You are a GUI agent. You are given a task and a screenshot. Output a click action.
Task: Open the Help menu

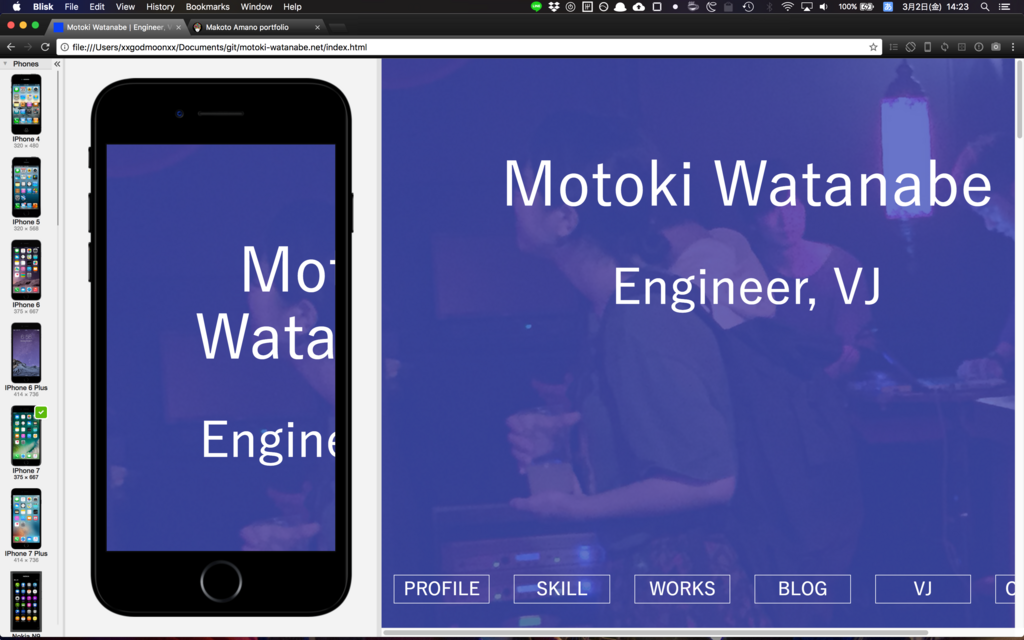[292, 7]
